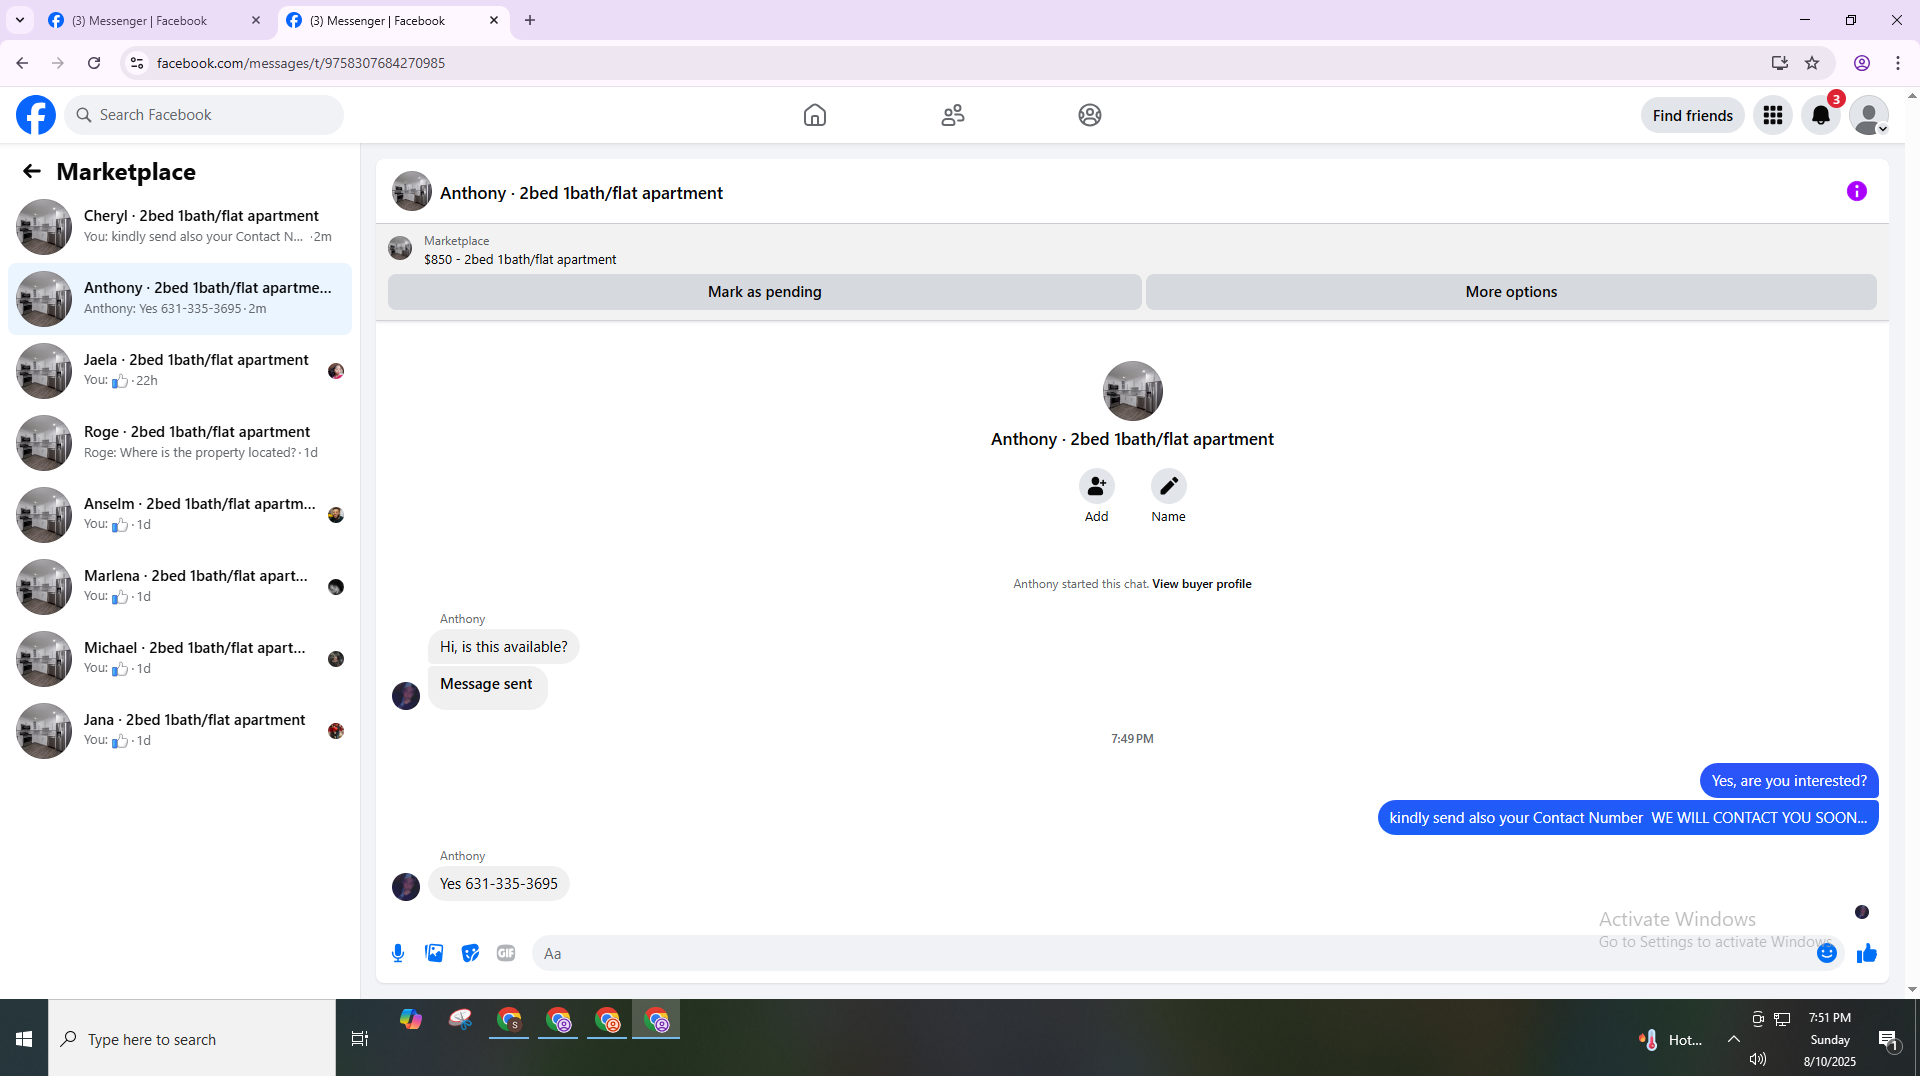Open the volume control in system tray
Viewport: 1920px width, 1076px height.
click(1758, 1059)
